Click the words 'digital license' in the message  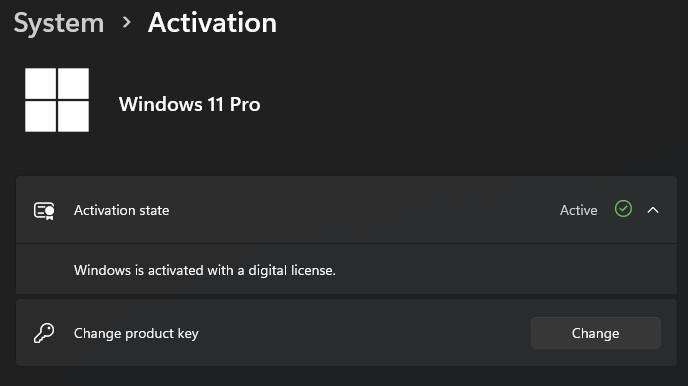[292, 270]
